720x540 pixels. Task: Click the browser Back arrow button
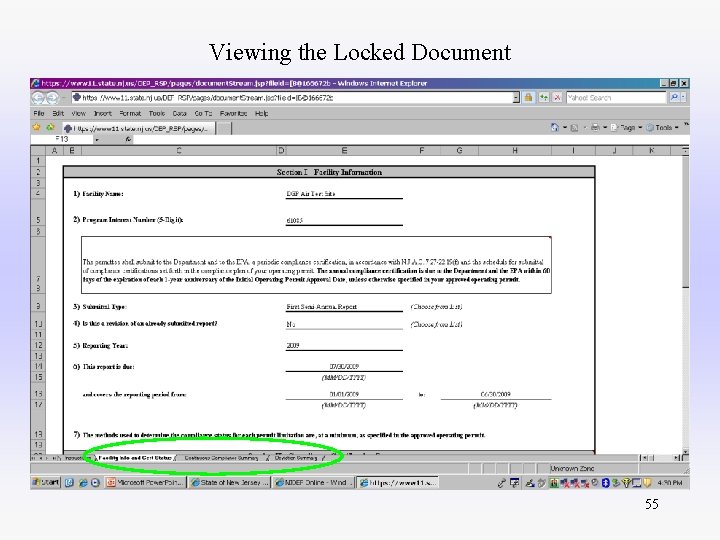point(38,98)
